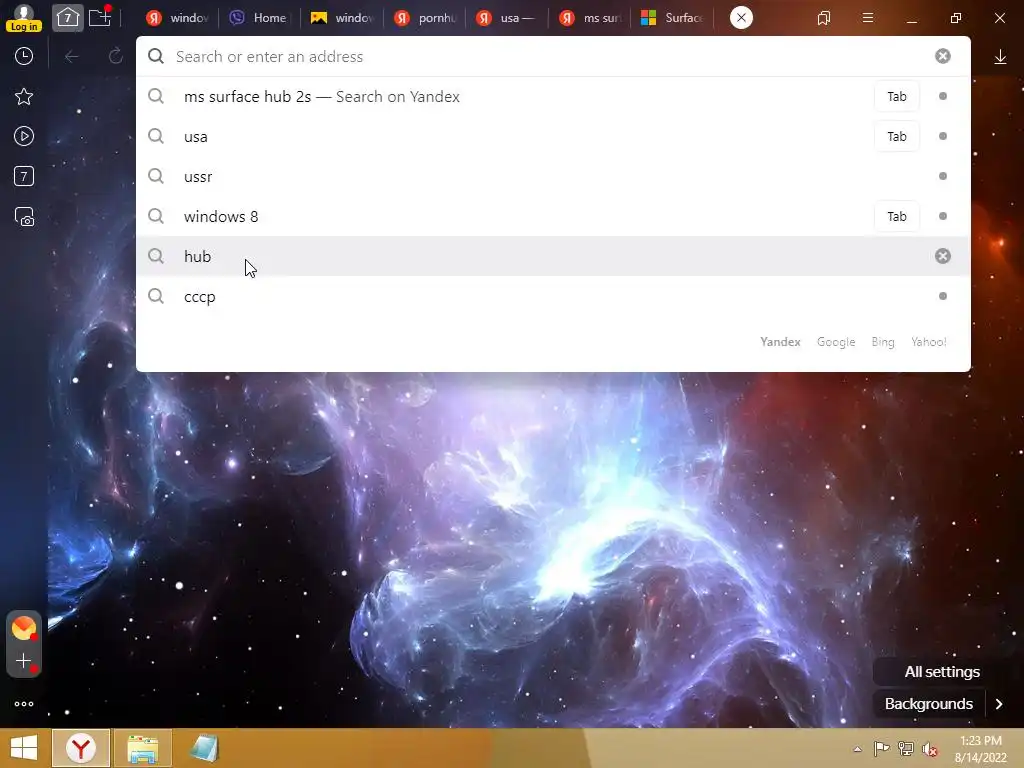Open File Explorer from taskbar
1024x768 pixels.
click(143, 748)
